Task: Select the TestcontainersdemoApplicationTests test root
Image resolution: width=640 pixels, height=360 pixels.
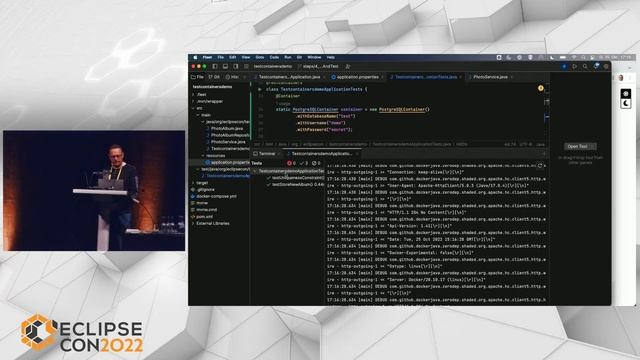Action: click(291, 171)
